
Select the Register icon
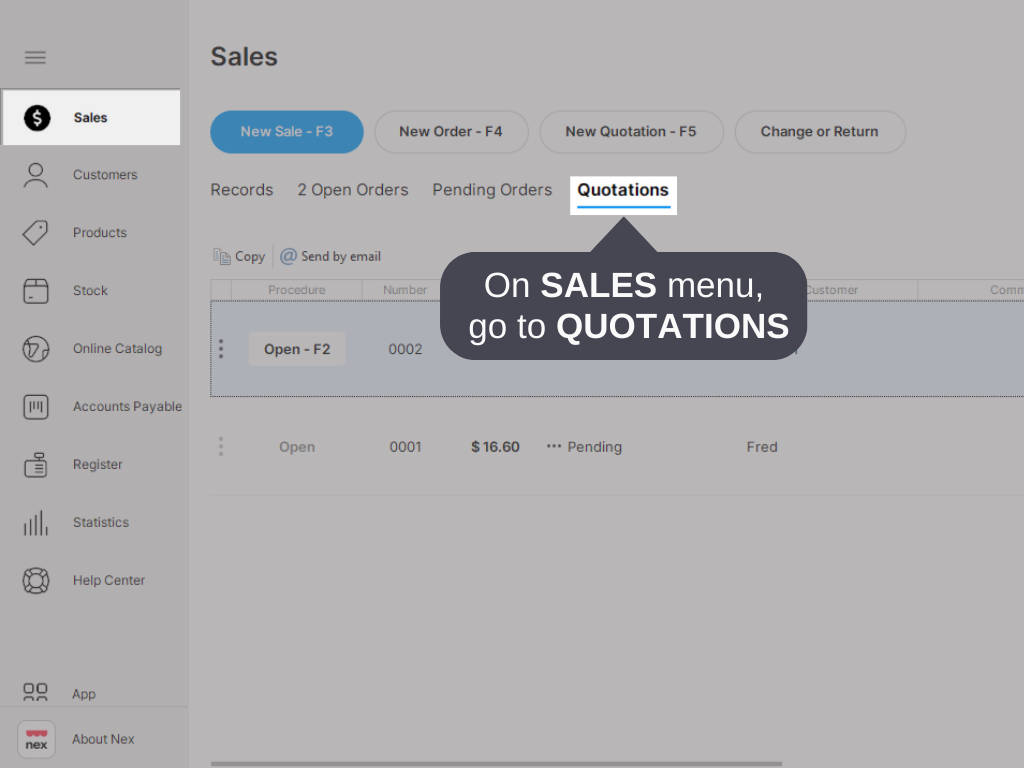click(35, 464)
